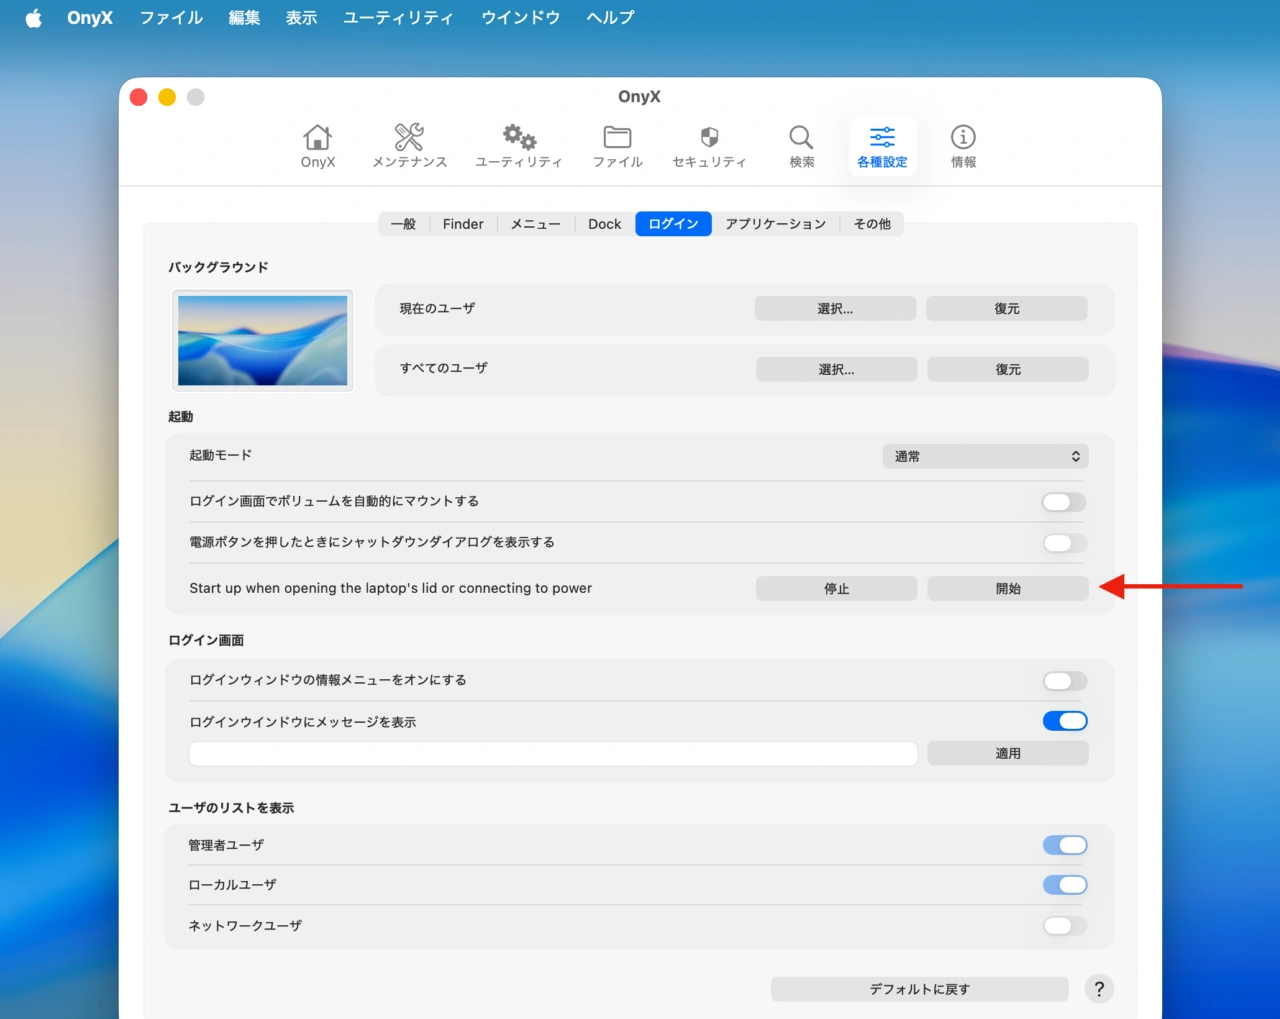Screen dimensions: 1280x1019
Task: Open the セキュリティ section
Action: pyautogui.click(x=709, y=145)
